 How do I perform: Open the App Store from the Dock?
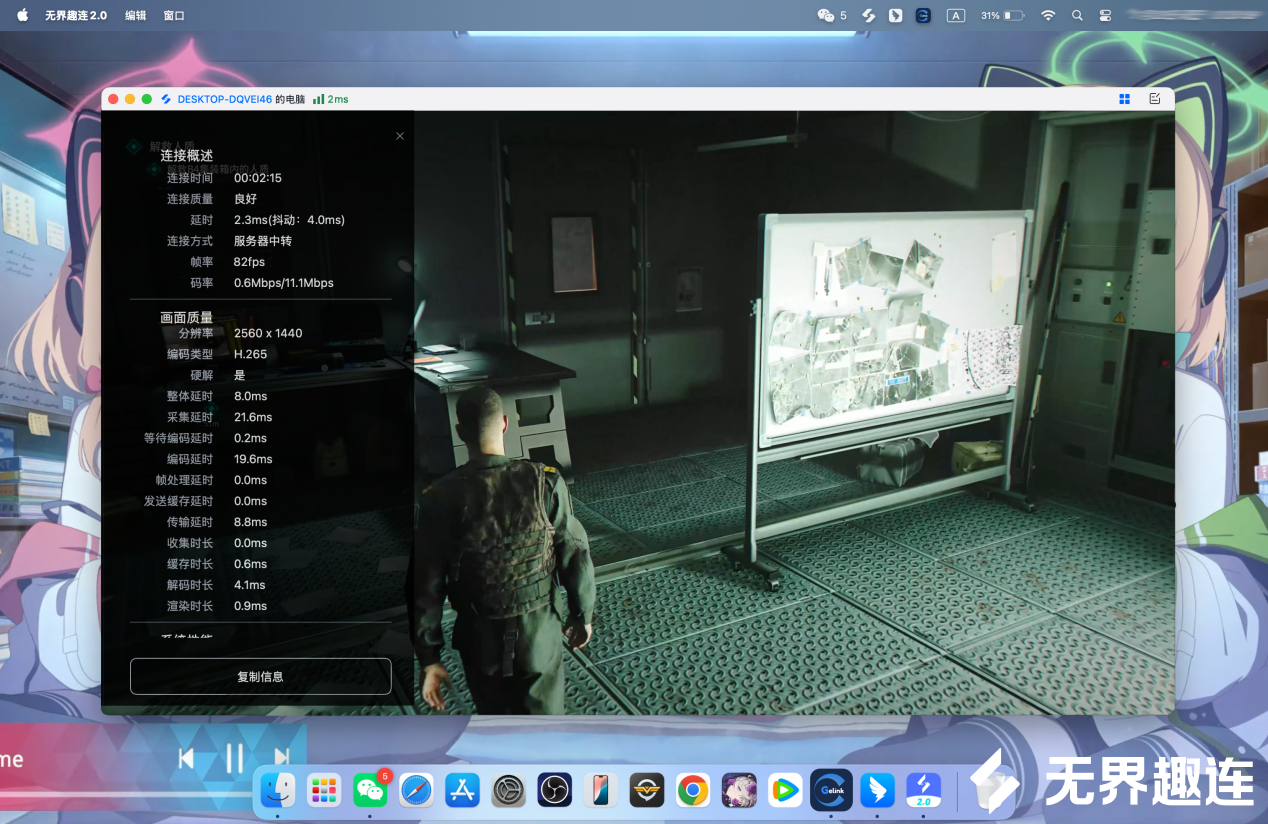pyautogui.click(x=462, y=790)
